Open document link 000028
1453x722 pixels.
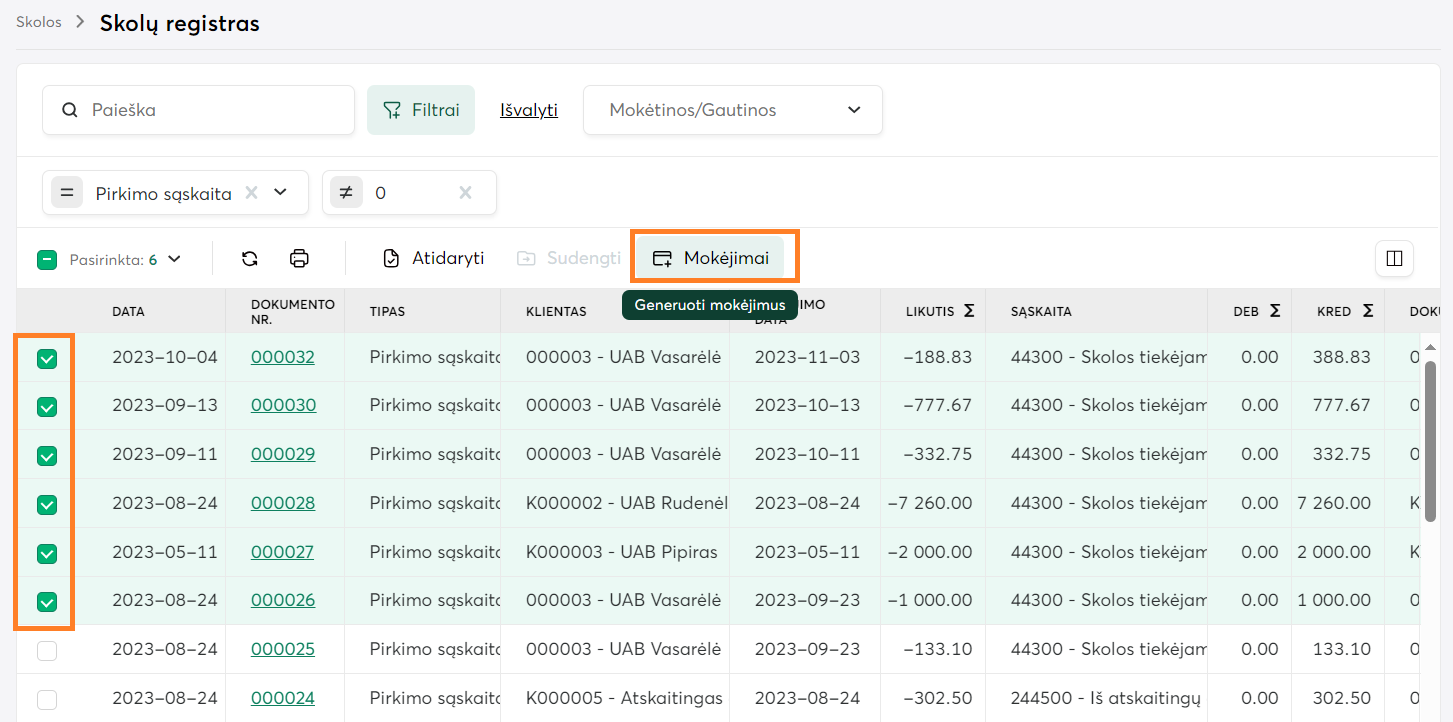point(283,503)
